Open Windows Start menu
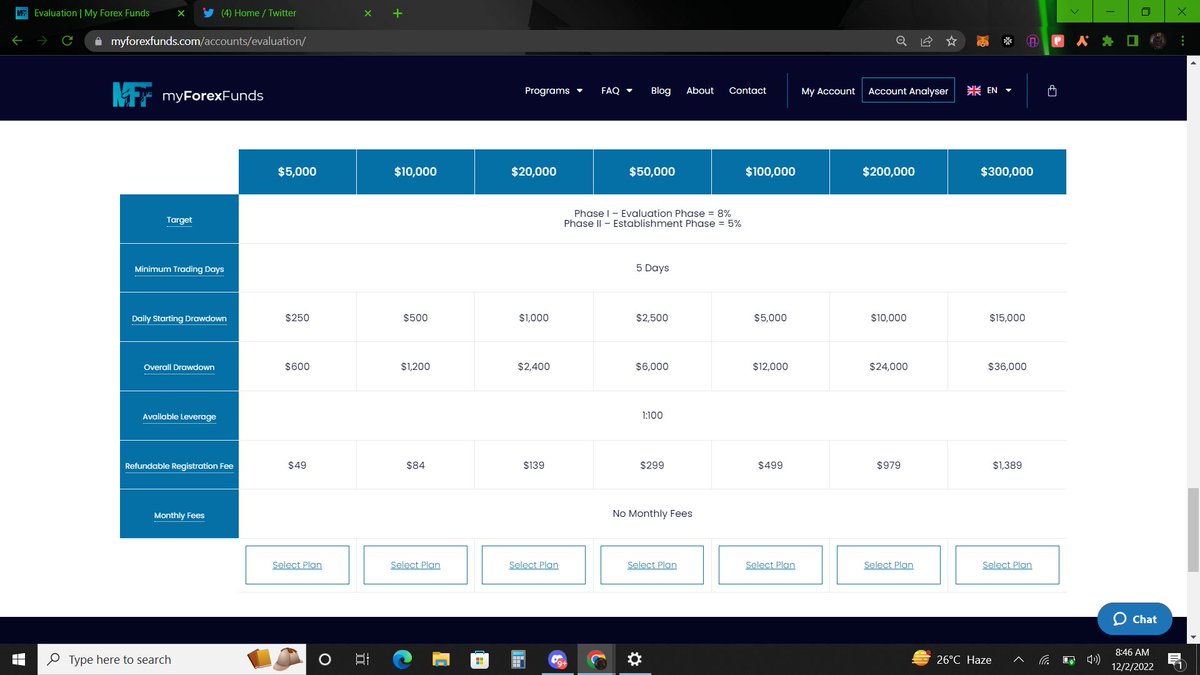 (x=17, y=659)
